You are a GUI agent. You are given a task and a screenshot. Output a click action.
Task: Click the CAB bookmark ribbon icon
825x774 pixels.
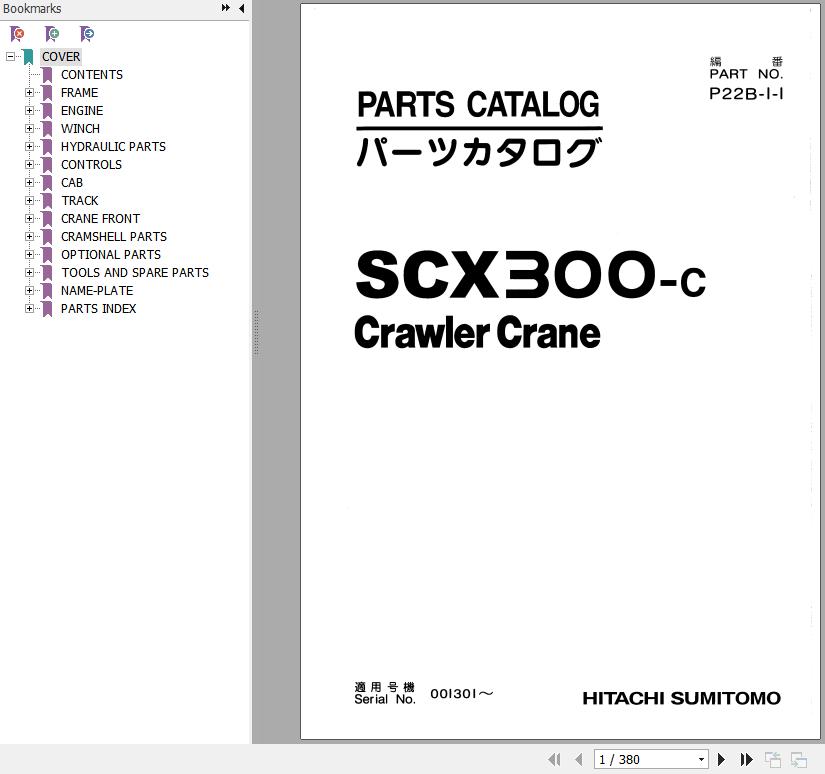[x=47, y=183]
